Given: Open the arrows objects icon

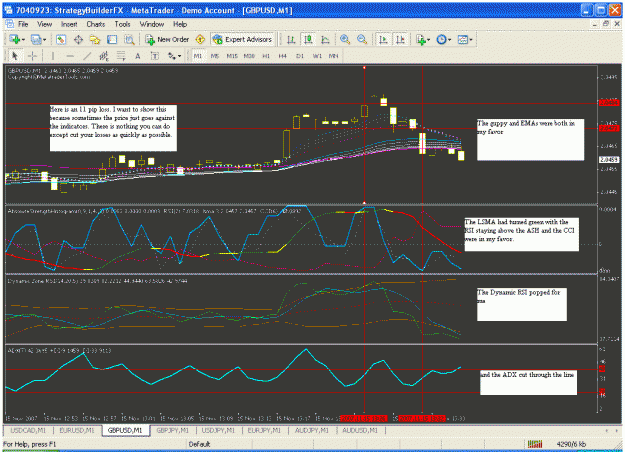Looking at the screenshot, I should point(172,56).
